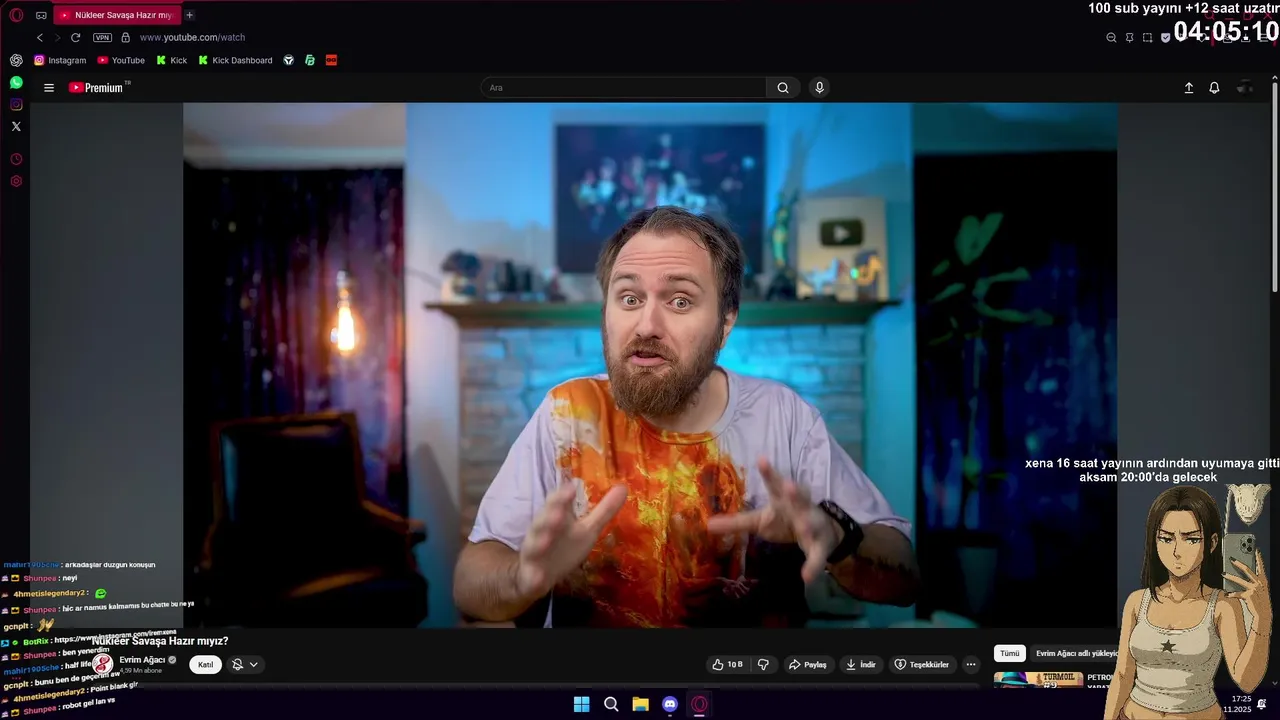Open the Windows Start menu

(581, 704)
